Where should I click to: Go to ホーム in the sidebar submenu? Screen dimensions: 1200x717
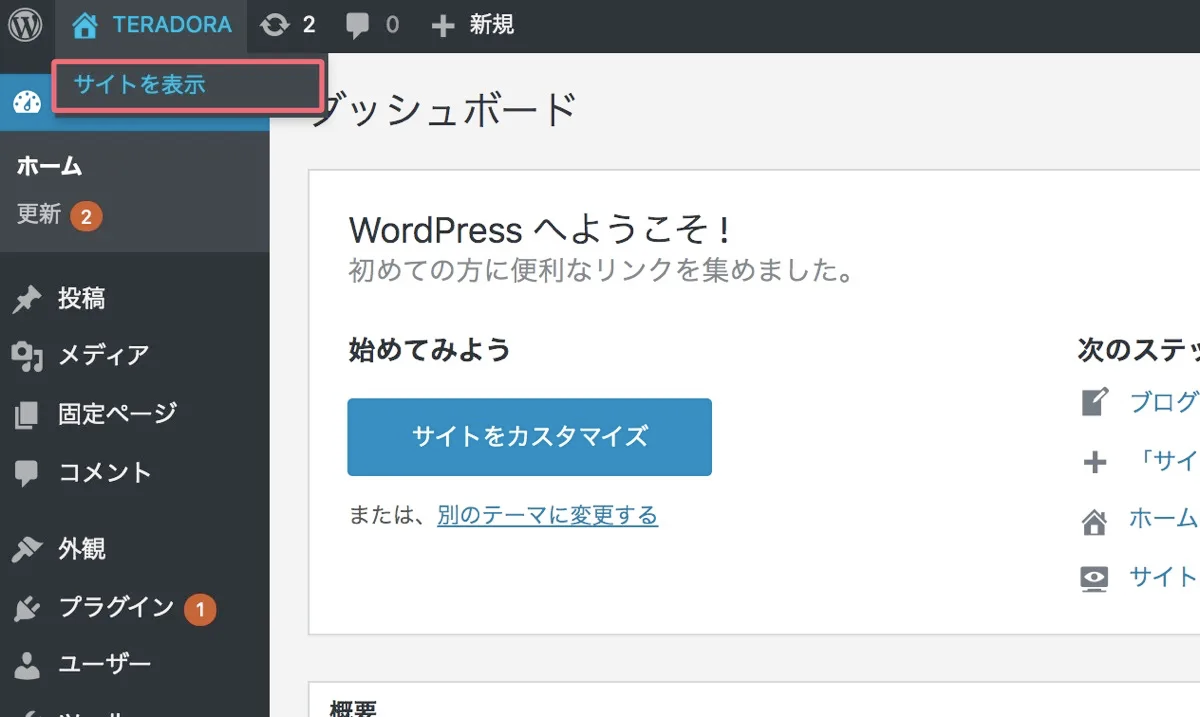point(49,166)
